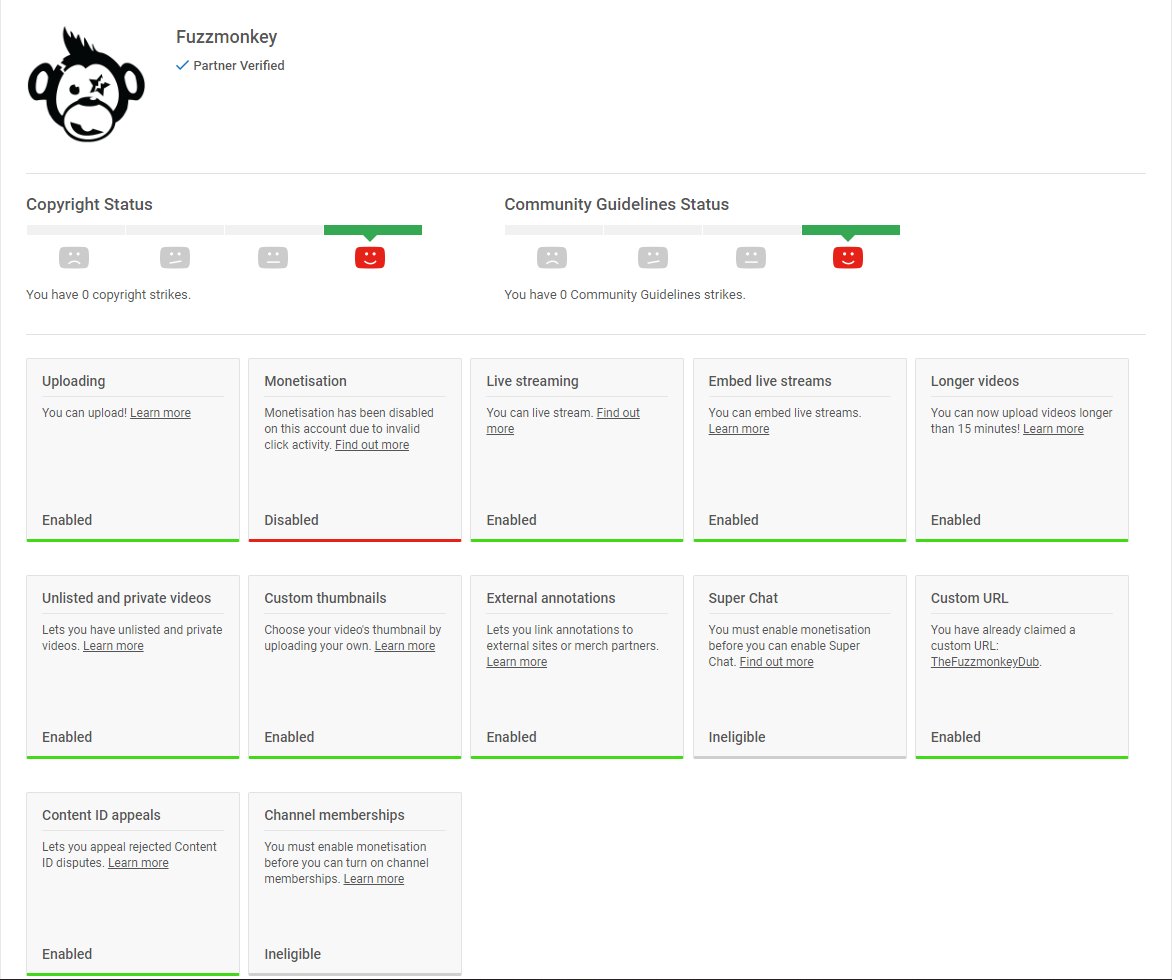Click 'You have 0 Community Guidelines strikes.' text
Screen dimensions: 1172x980
coord(625,295)
